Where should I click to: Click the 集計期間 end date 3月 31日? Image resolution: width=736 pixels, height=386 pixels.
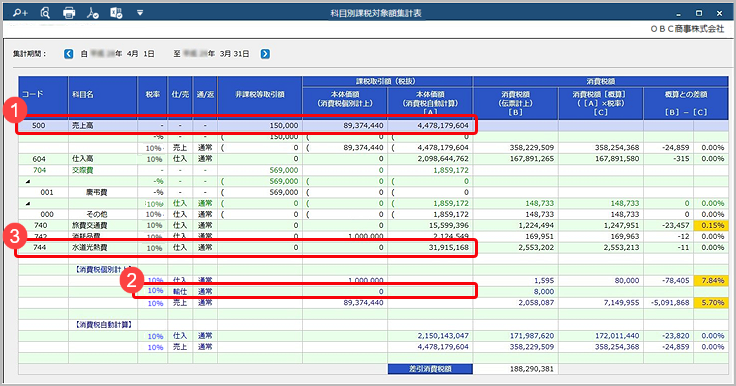click(x=235, y=54)
